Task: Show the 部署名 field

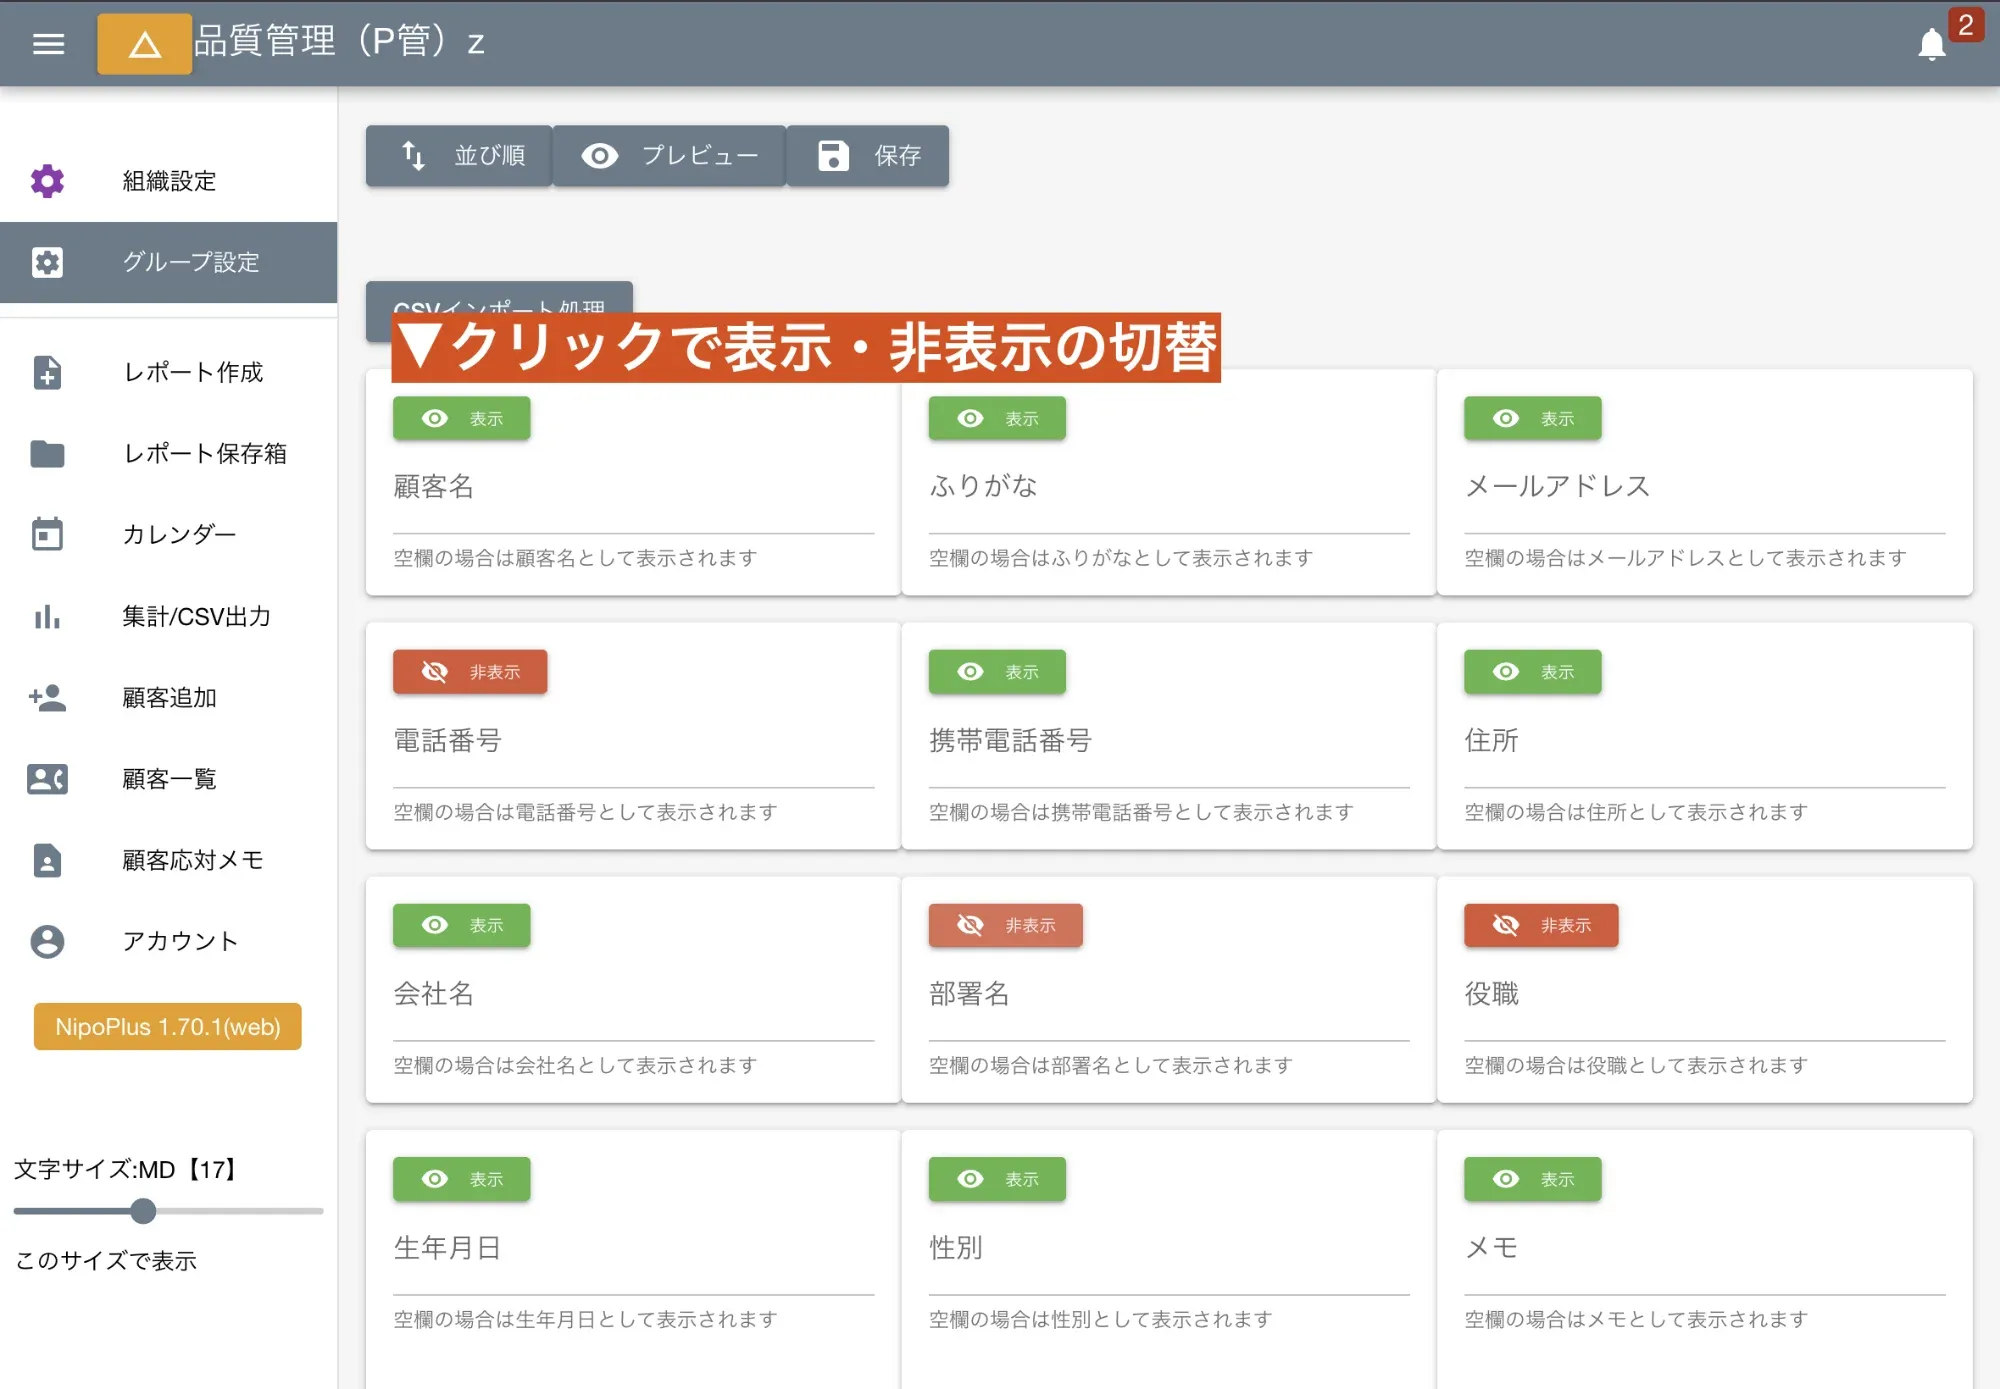Action: [x=1005, y=925]
